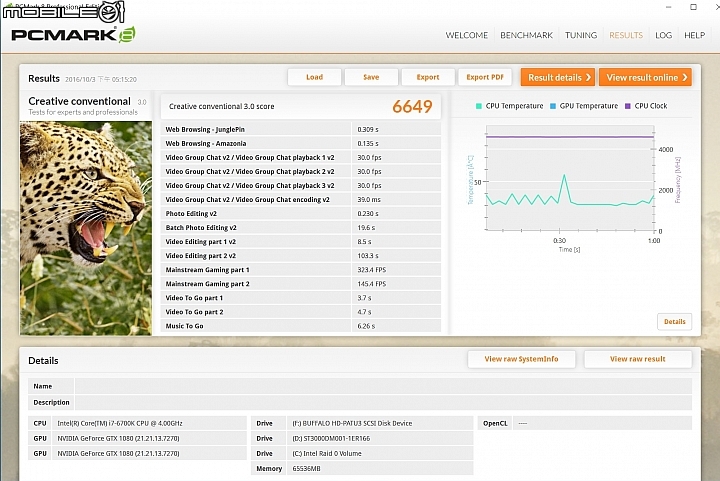Image resolution: width=720 pixels, height=481 pixels.
Task: Select Video Group Chat encoding v2 row
Action: 301,200
